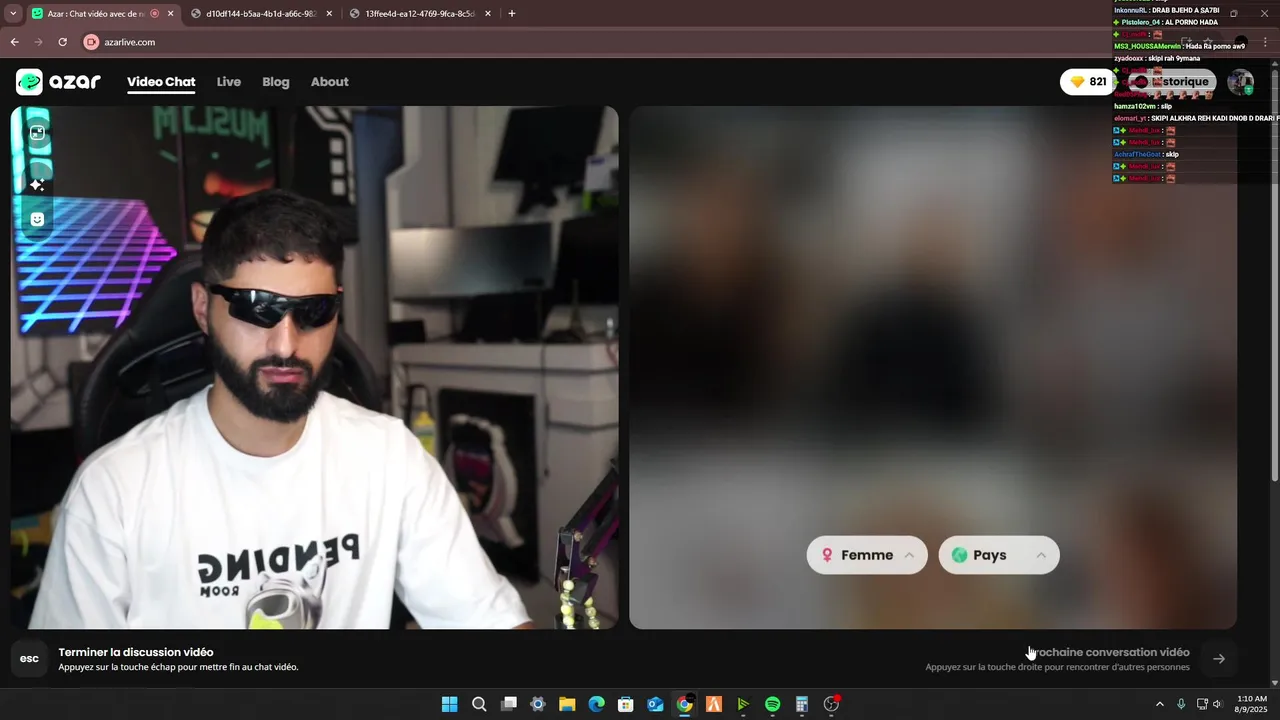Screen dimensions: 1280x720
Task: Open Microsoft Store from the taskbar
Action: pyautogui.click(x=626, y=704)
